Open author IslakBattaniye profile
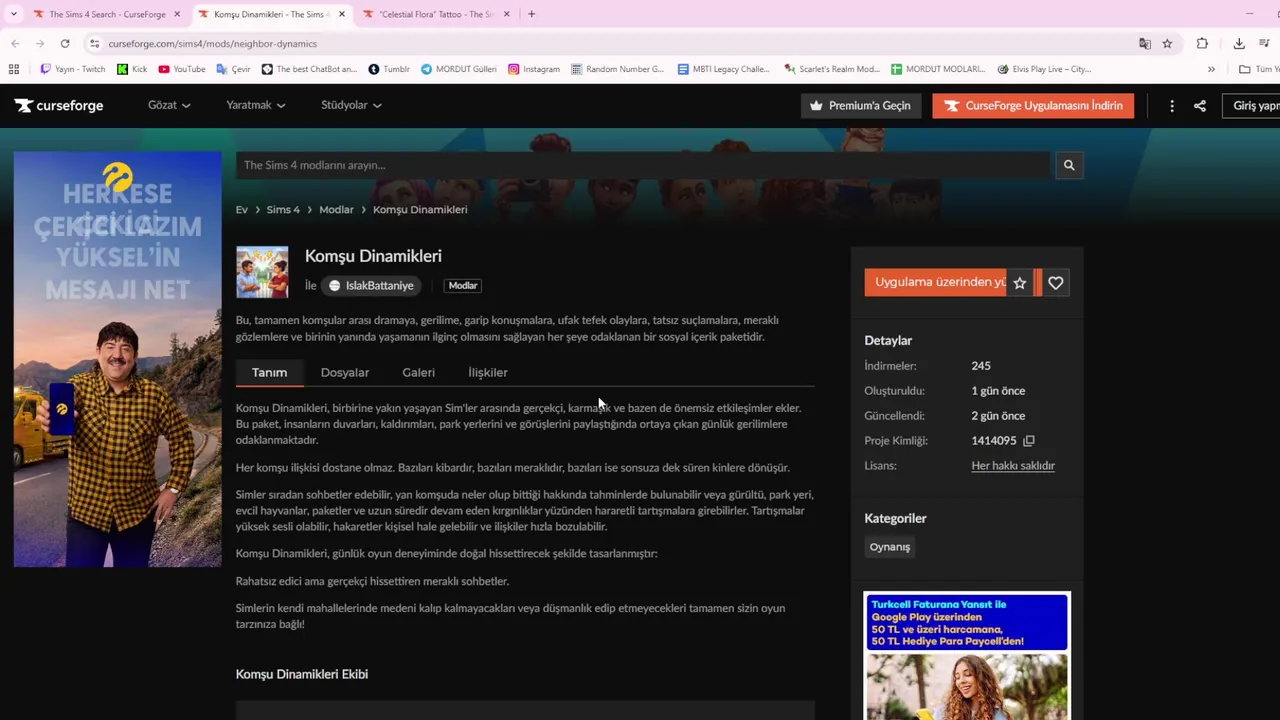 371,285
